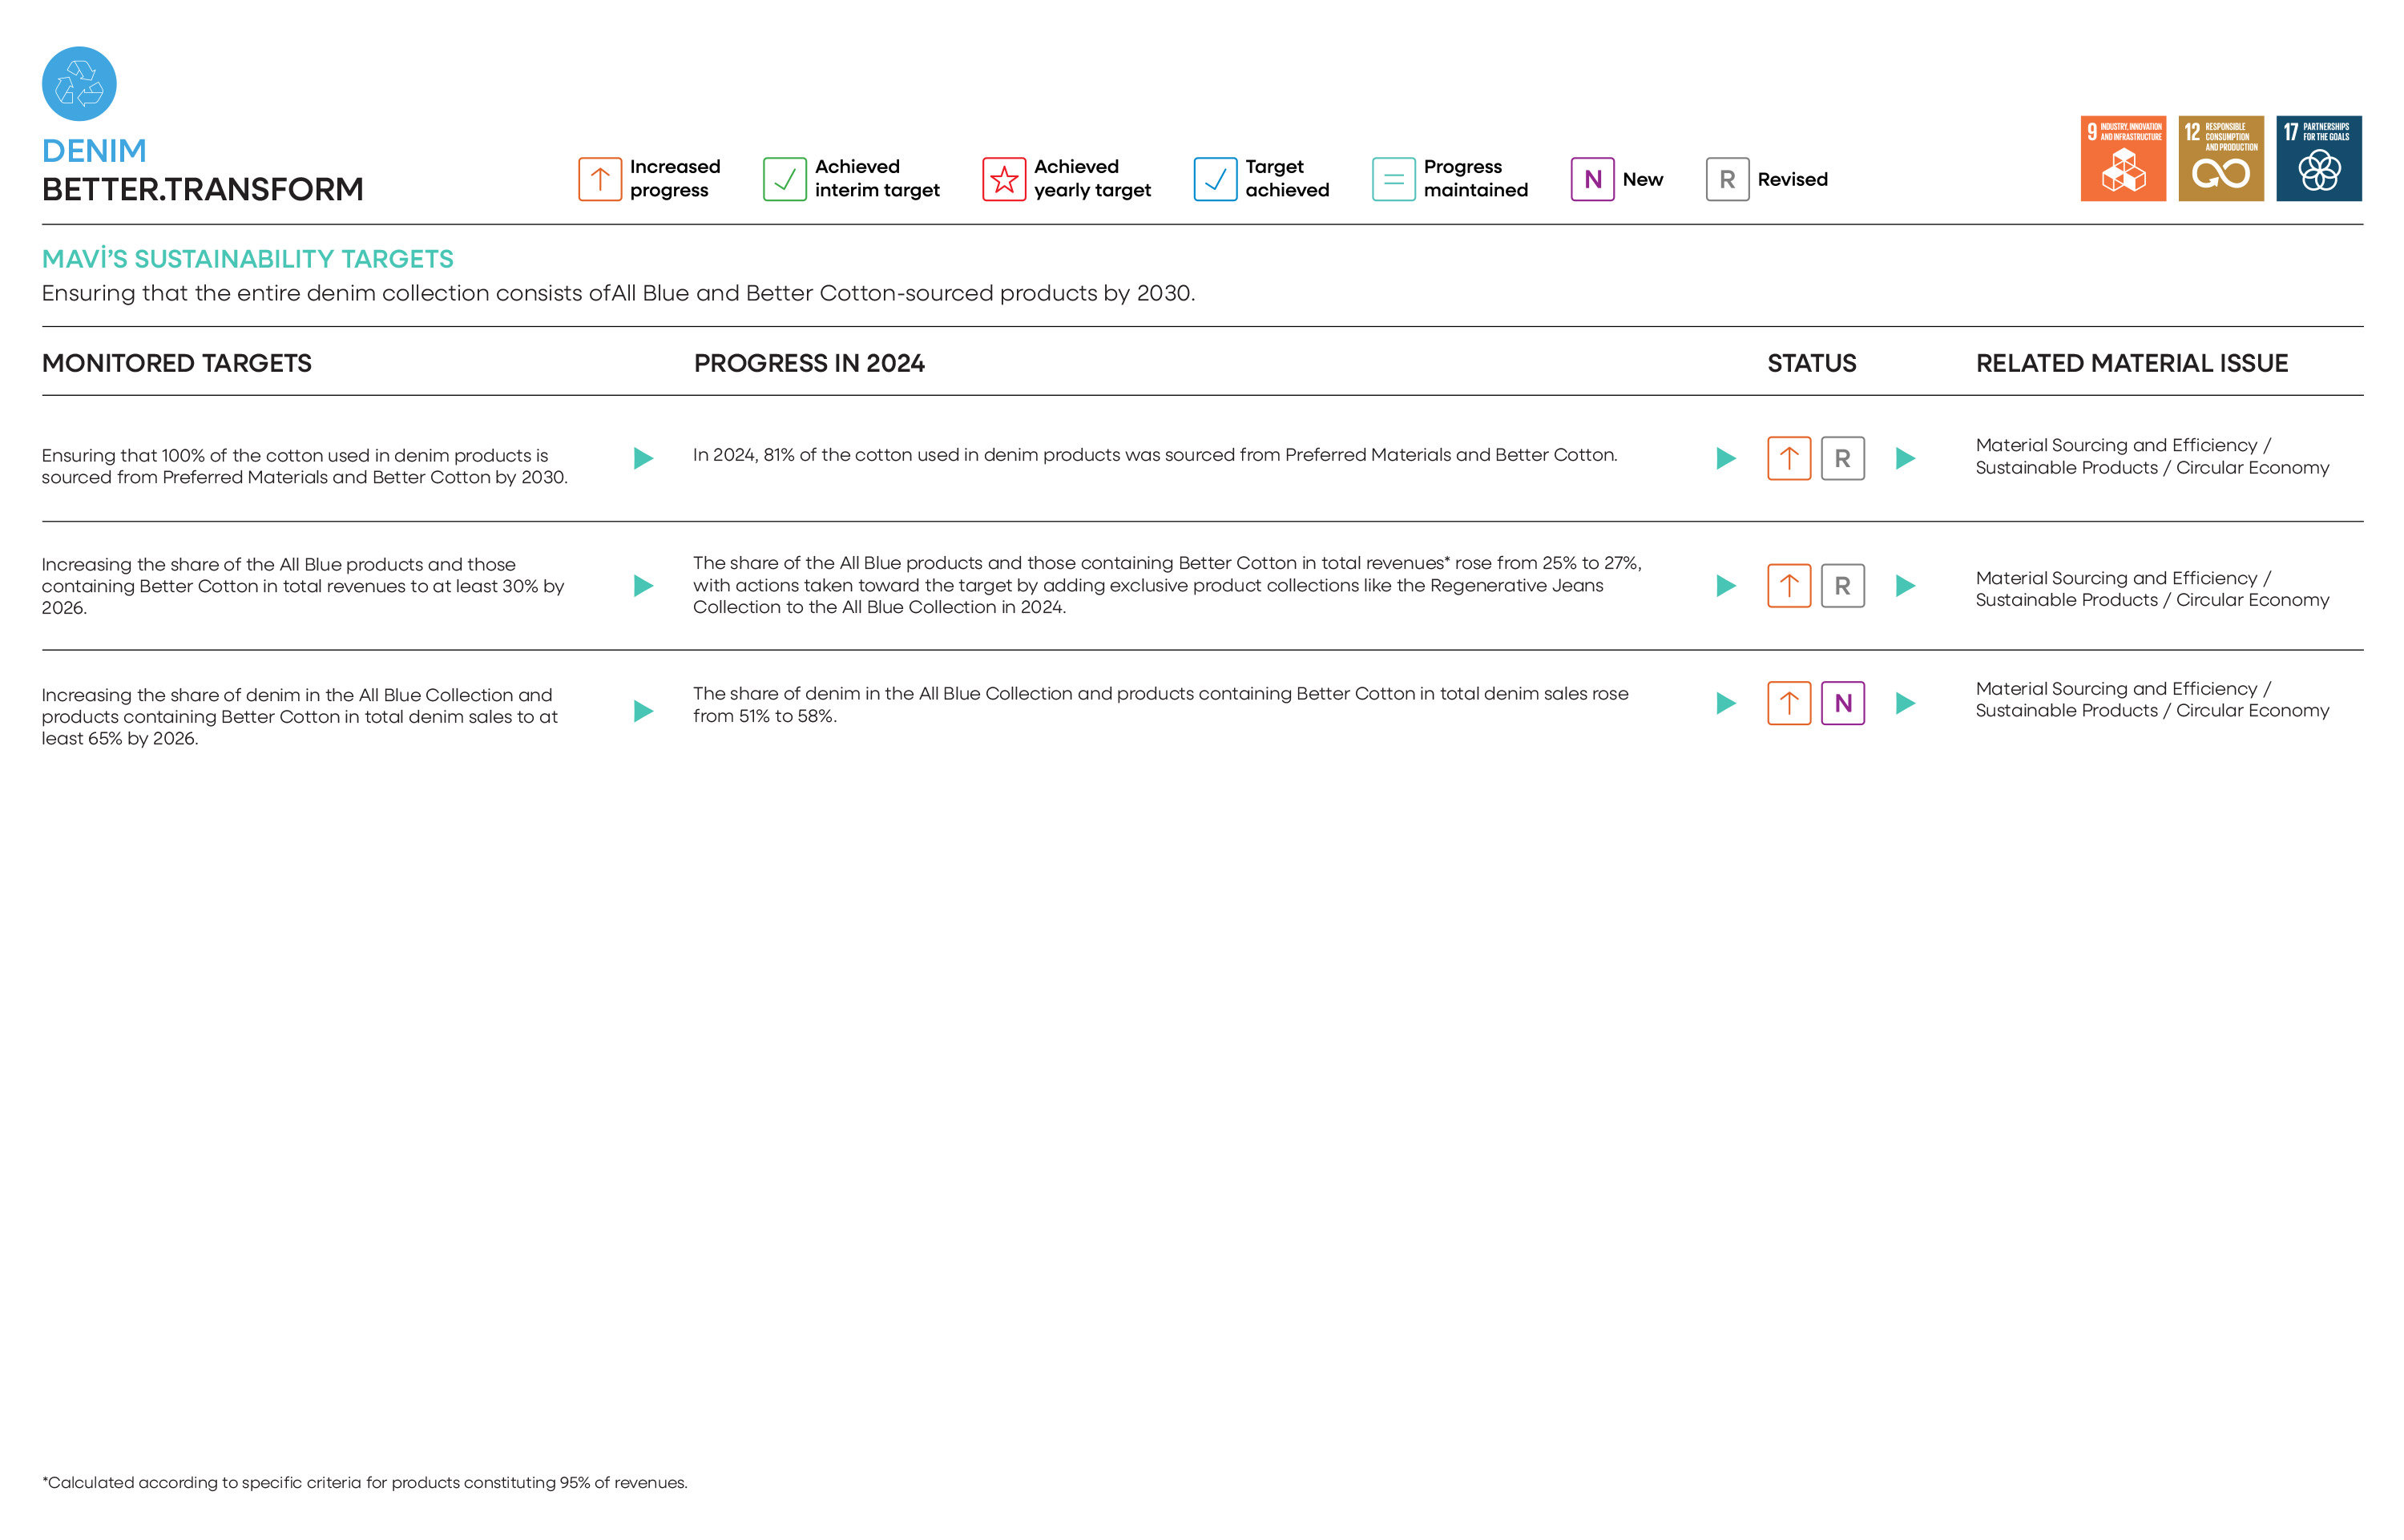The image size is (2404, 1540).
Task: Click the teal Progress maintained equals box
Action: click(1393, 179)
